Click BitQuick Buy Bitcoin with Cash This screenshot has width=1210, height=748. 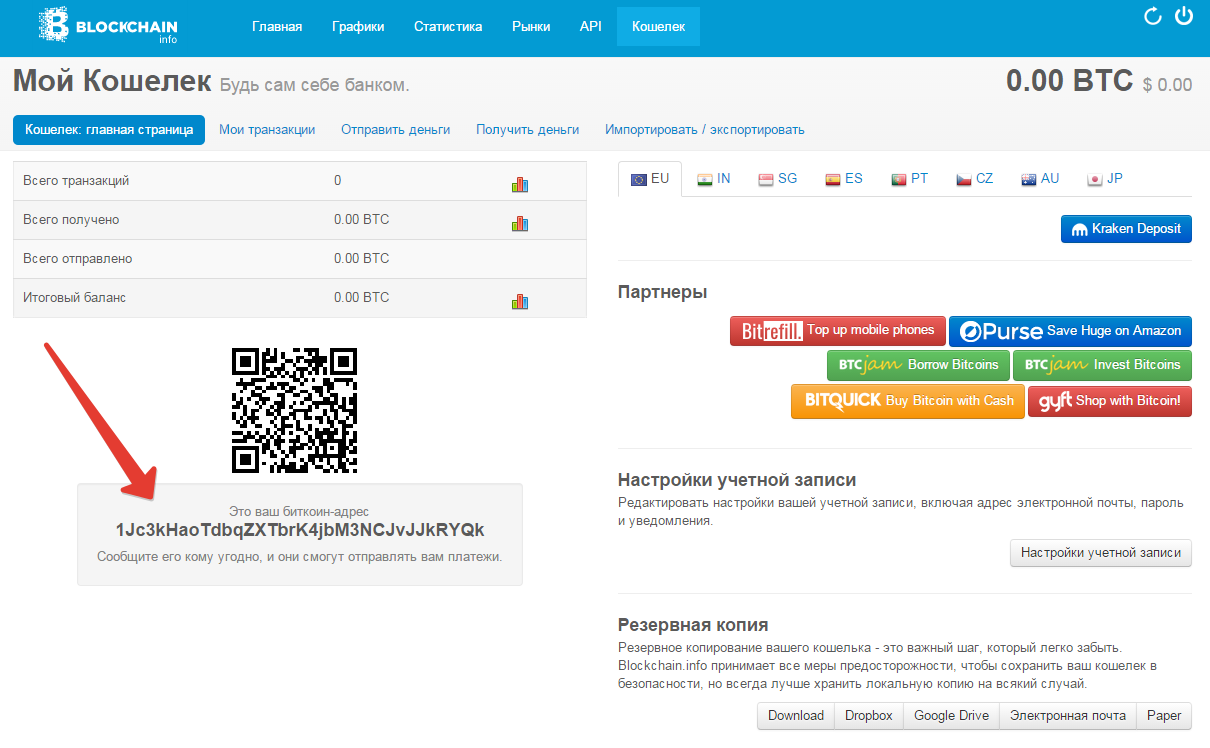908,401
